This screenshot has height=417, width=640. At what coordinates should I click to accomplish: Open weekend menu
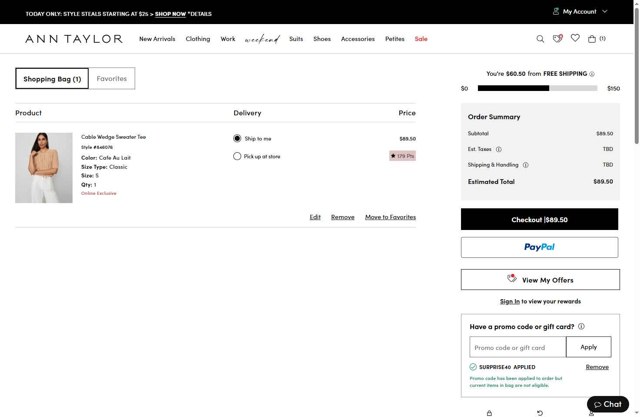coord(262,39)
